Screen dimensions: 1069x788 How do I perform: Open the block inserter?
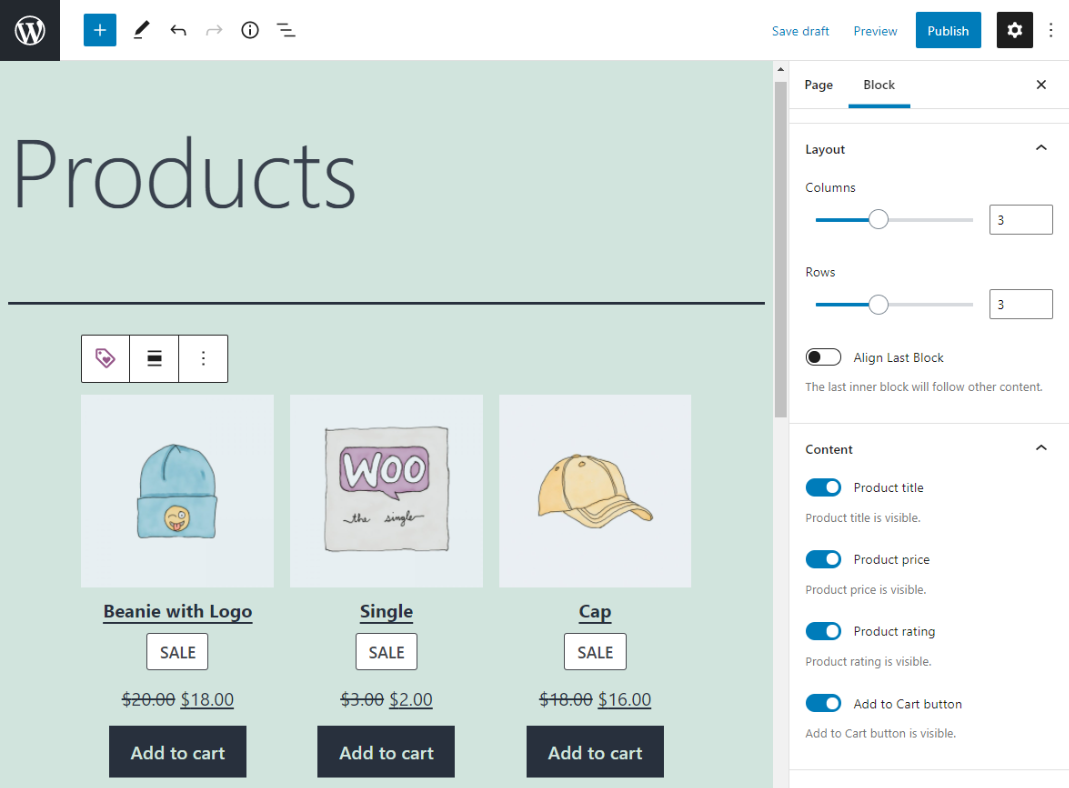99,30
